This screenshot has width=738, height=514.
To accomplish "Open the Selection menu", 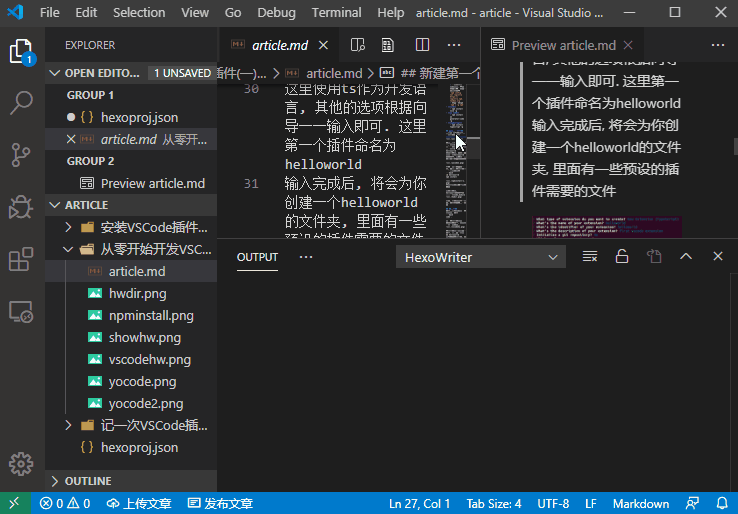I will click(139, 13).
